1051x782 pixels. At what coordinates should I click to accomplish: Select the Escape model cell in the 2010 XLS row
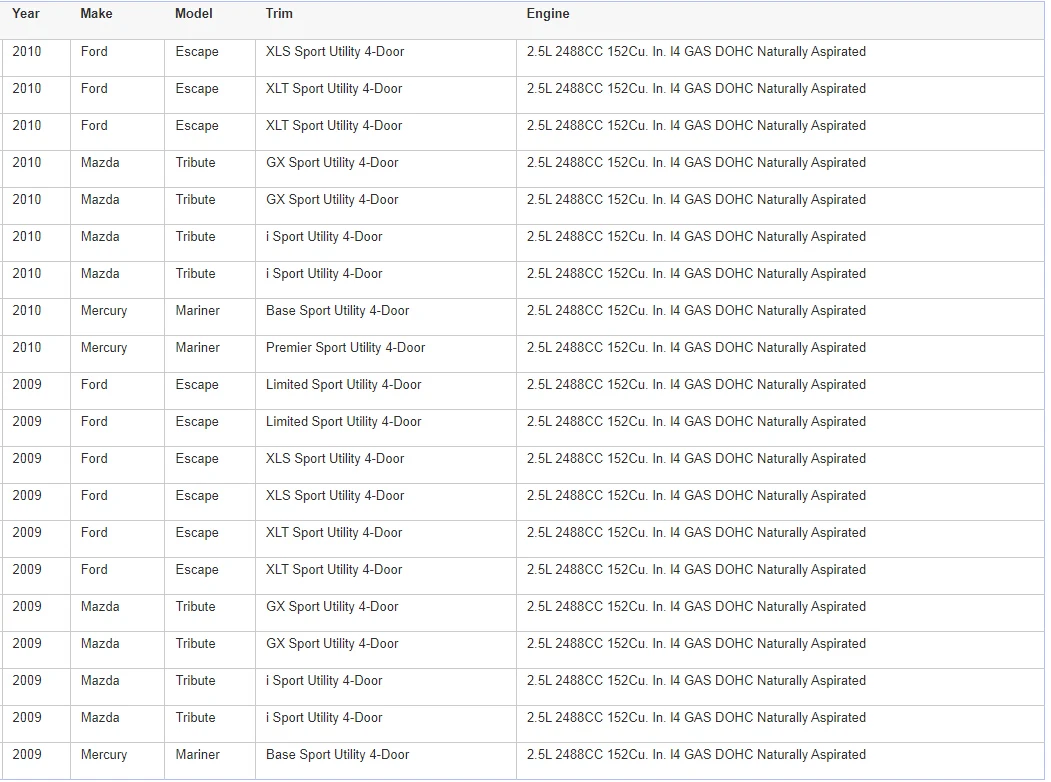(x=210, y=58)
